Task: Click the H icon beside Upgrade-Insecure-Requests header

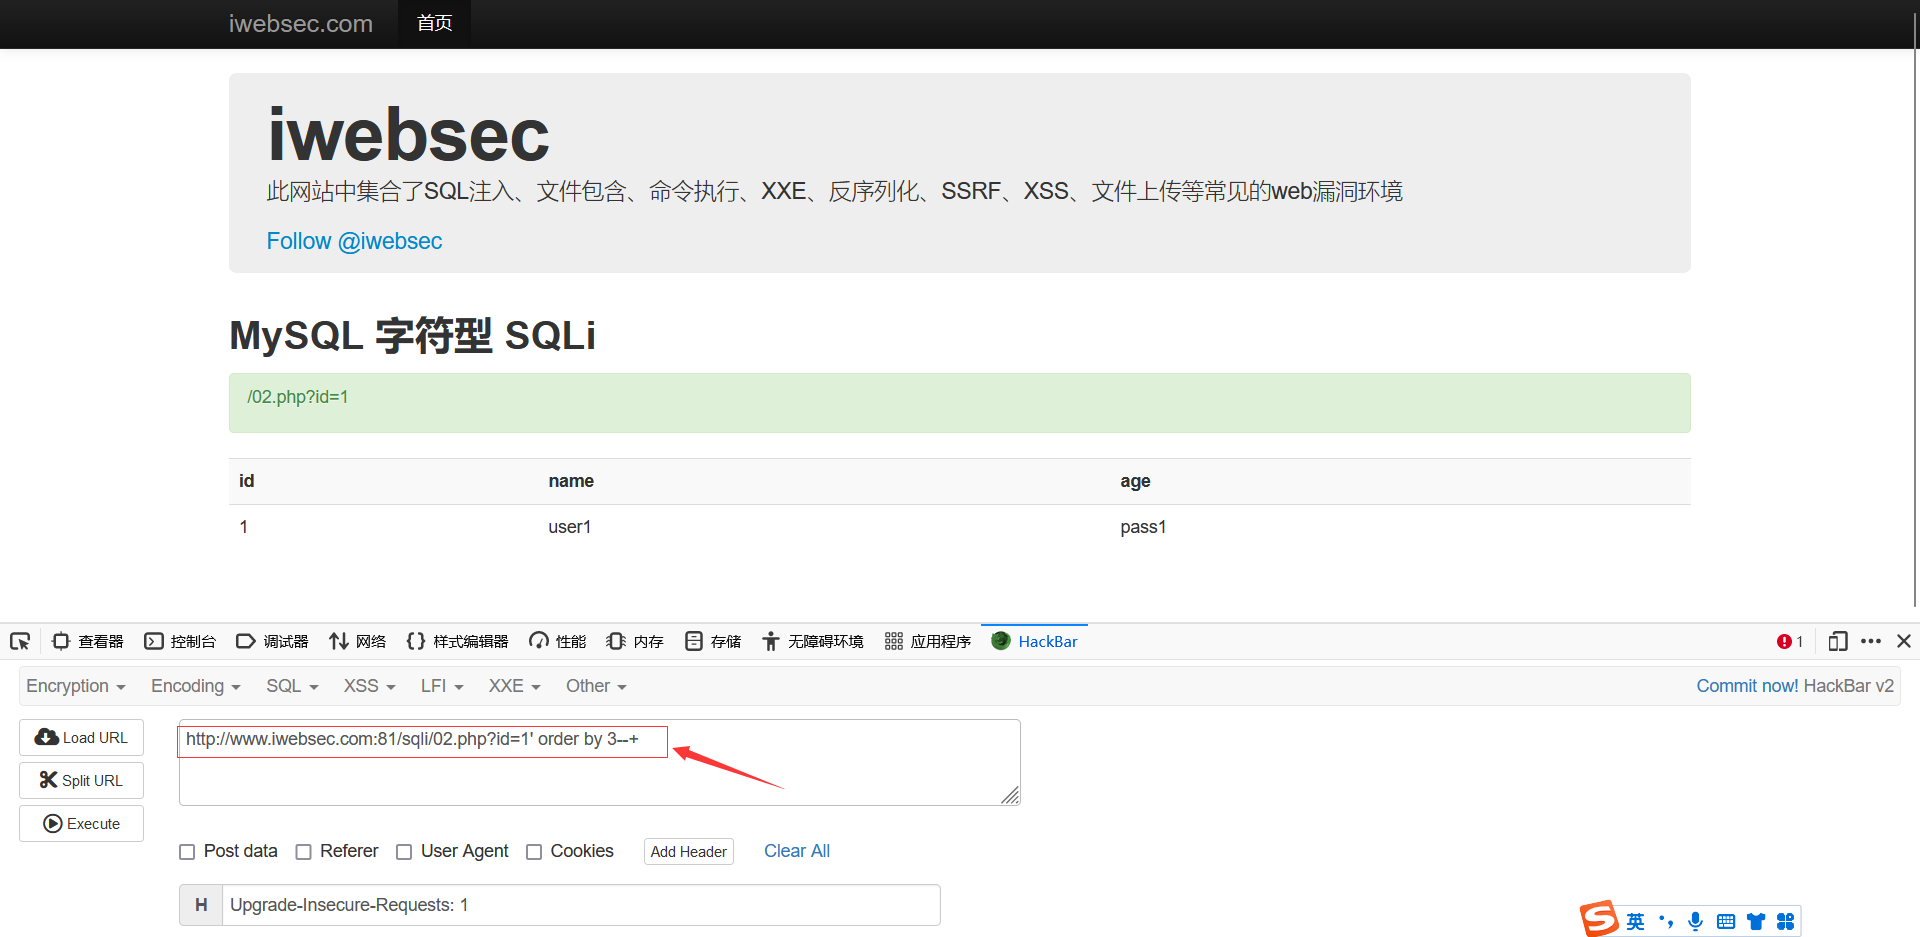Action: click(200, 904)
